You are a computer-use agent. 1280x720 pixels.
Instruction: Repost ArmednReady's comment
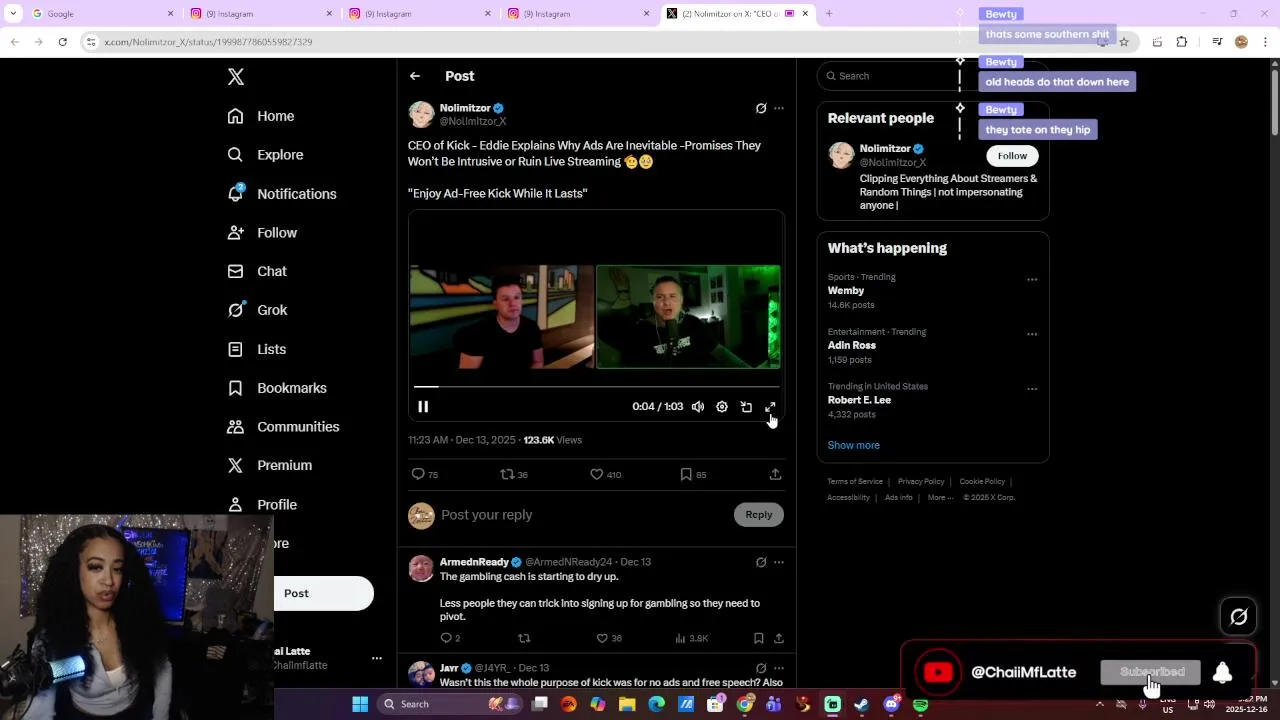click(x=524, y=638)
